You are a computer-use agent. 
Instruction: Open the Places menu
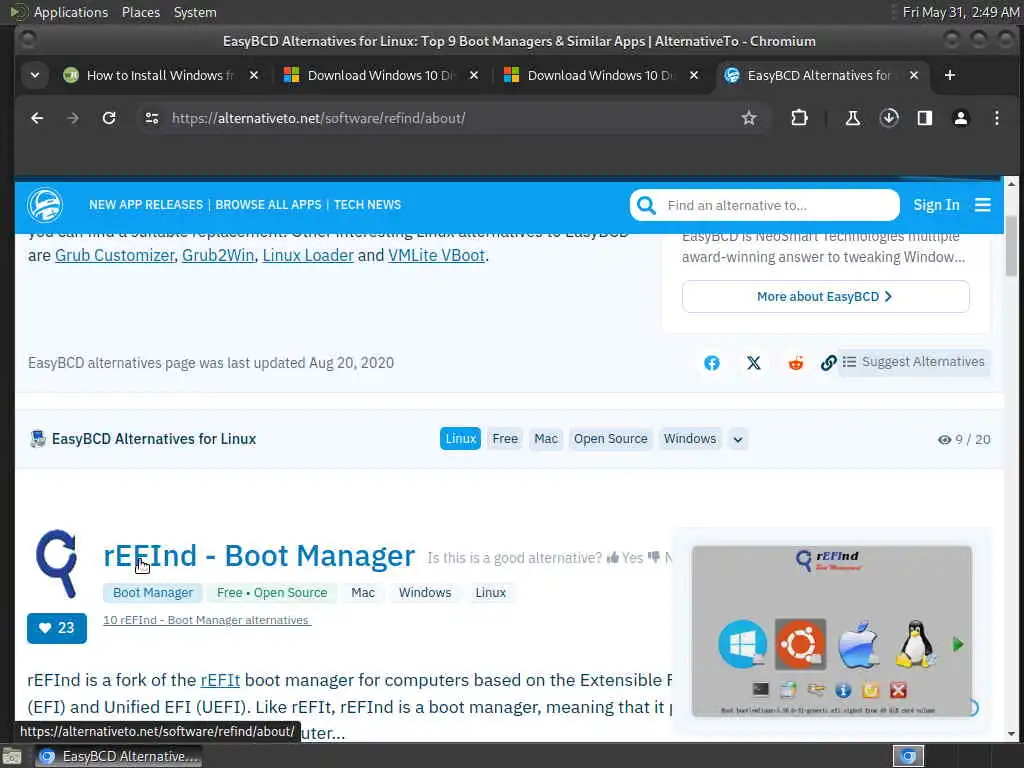140,12
